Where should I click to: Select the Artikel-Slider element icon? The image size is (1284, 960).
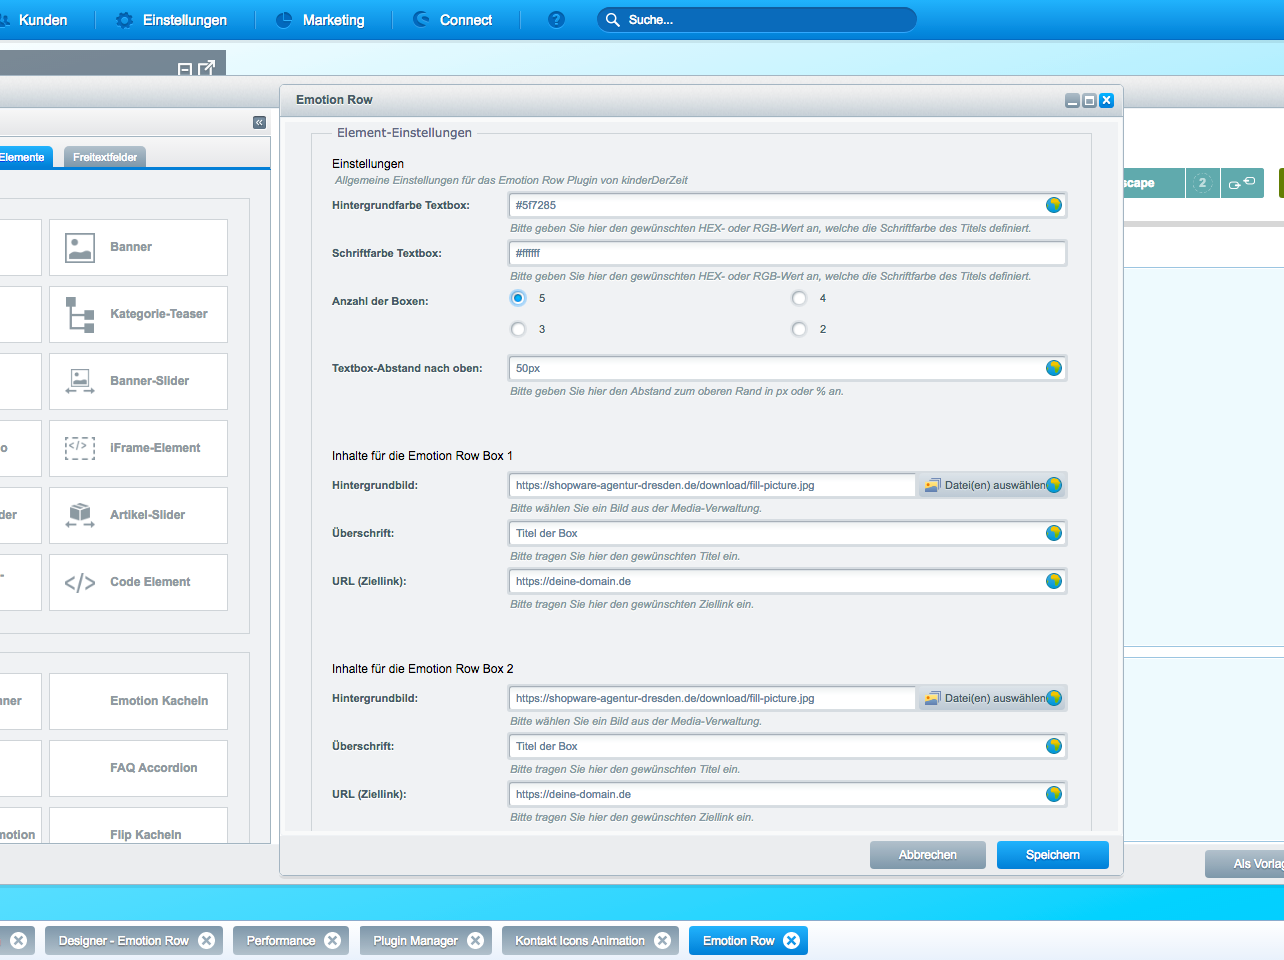coord(80,515)
